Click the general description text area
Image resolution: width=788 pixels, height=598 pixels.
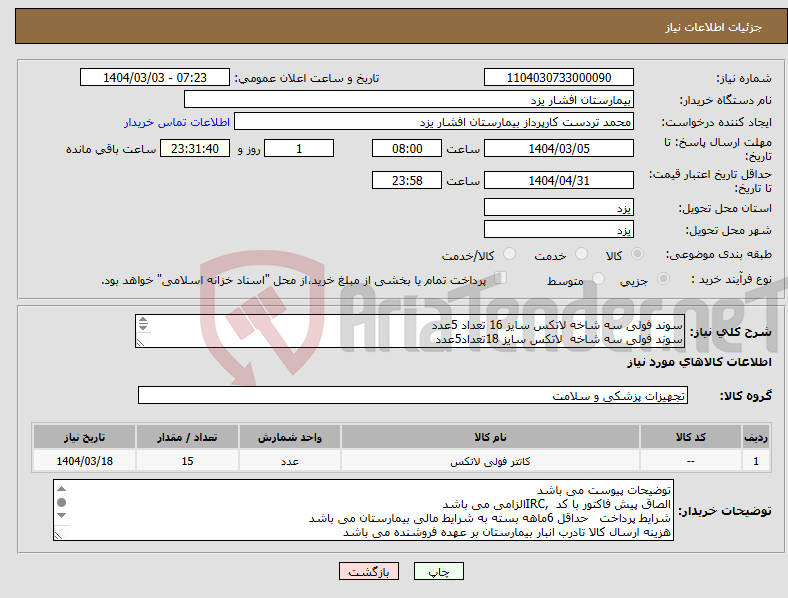tap(410, 331)
